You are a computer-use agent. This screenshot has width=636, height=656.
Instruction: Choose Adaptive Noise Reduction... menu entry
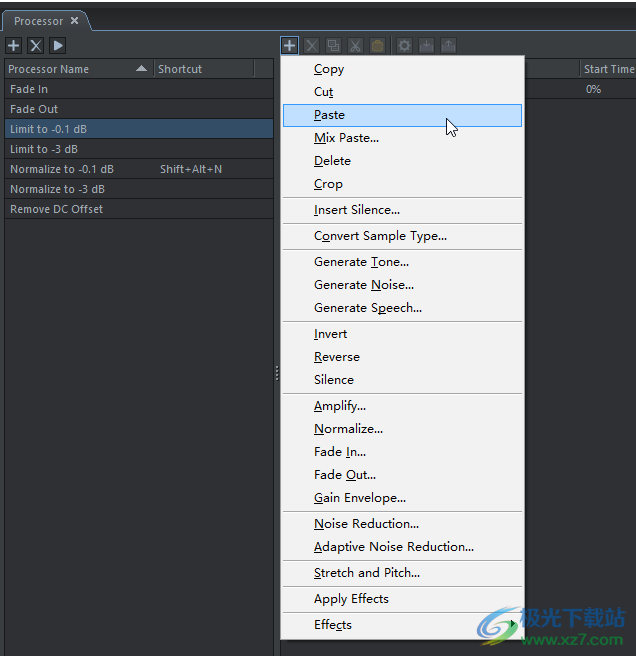tap(403, 547)
